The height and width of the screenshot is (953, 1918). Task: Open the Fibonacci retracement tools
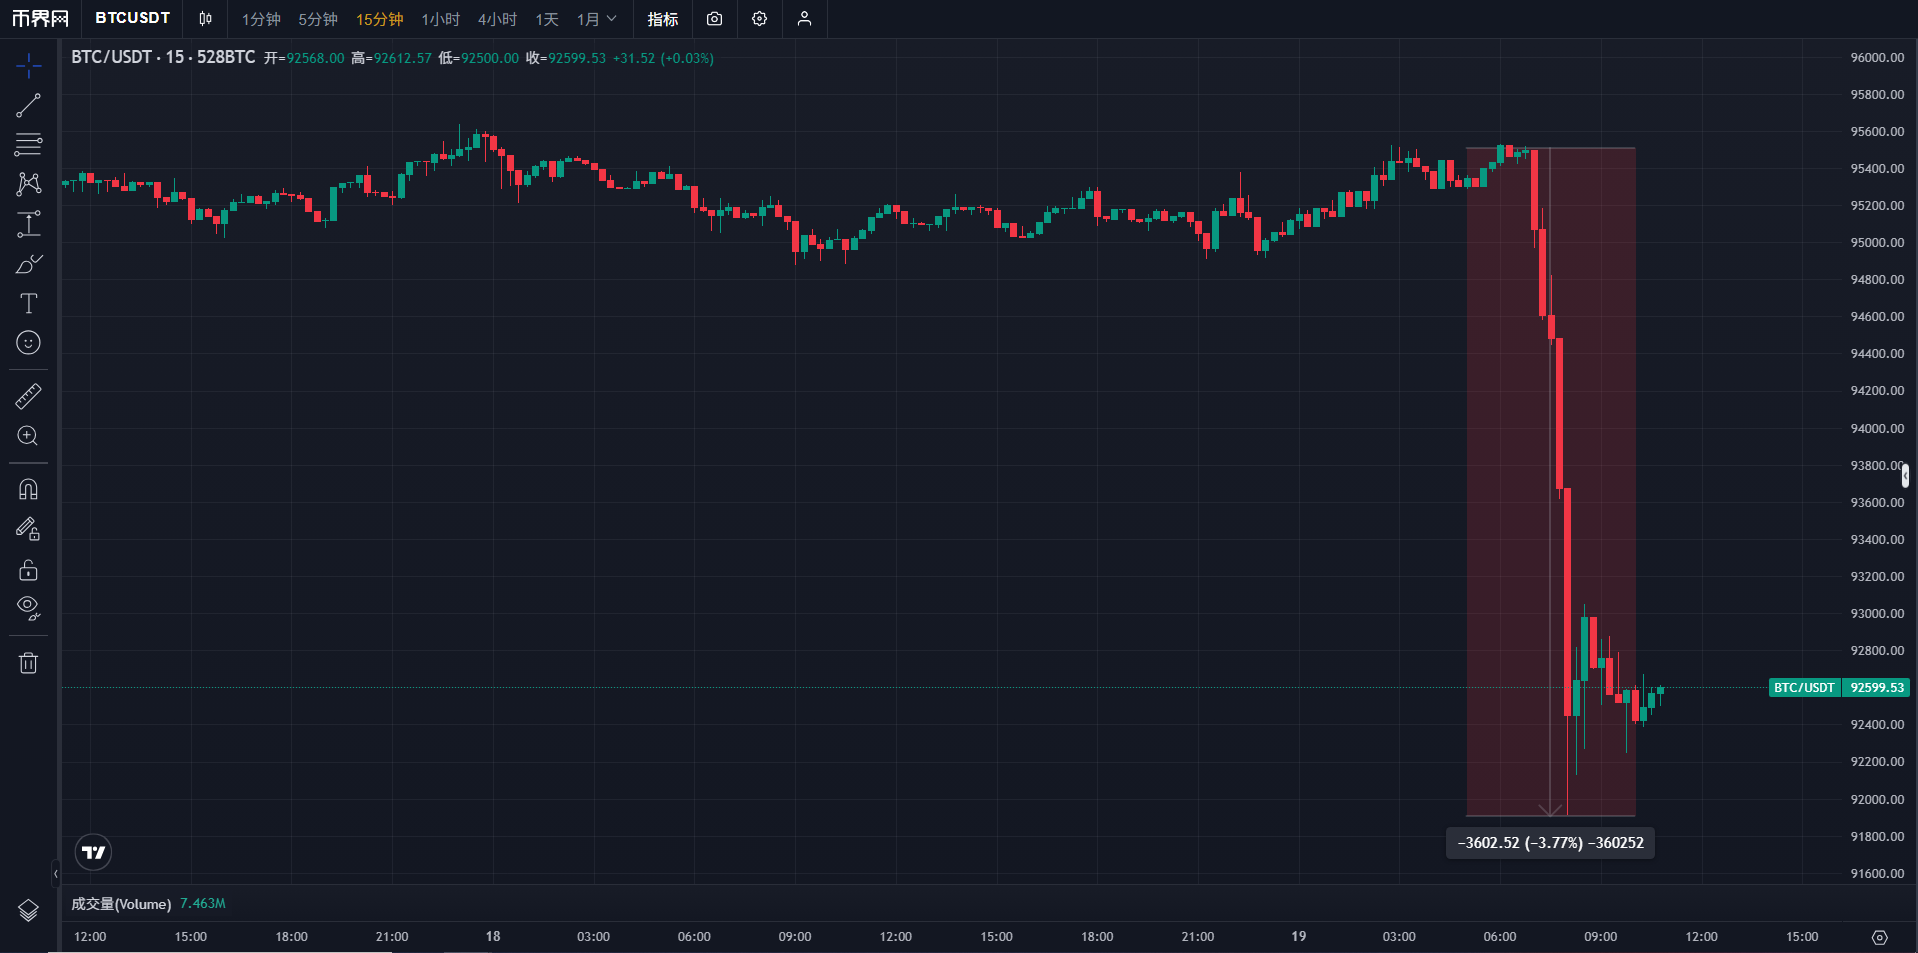click(x=28, y=145)
